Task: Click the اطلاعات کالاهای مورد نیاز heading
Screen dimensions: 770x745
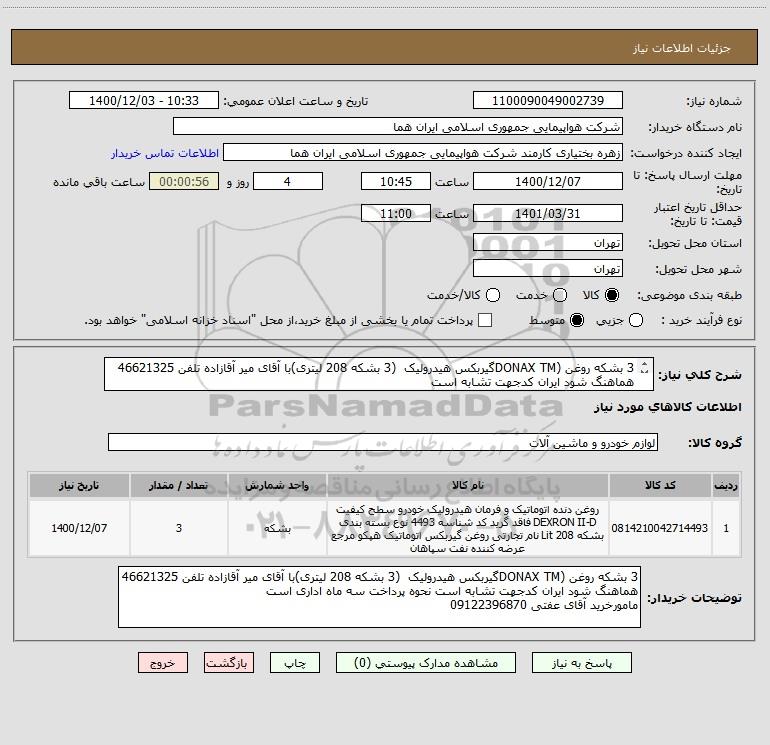Action: coord(667,407)
